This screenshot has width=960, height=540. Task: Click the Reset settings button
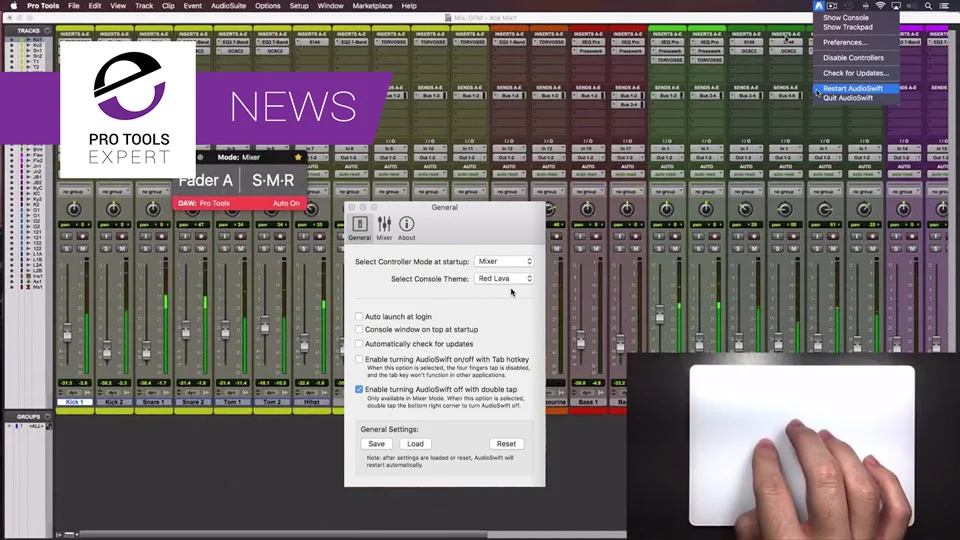click(x=506, y=444)
